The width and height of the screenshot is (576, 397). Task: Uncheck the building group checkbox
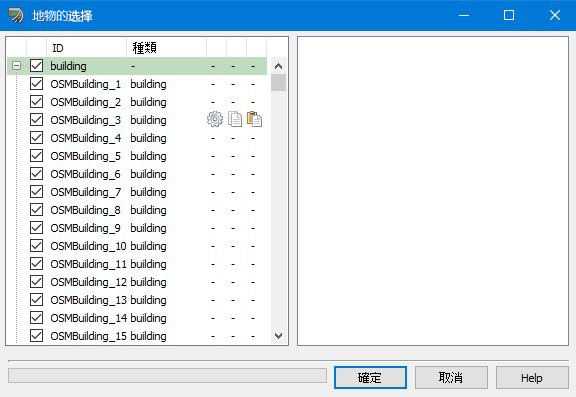point(36,66)
